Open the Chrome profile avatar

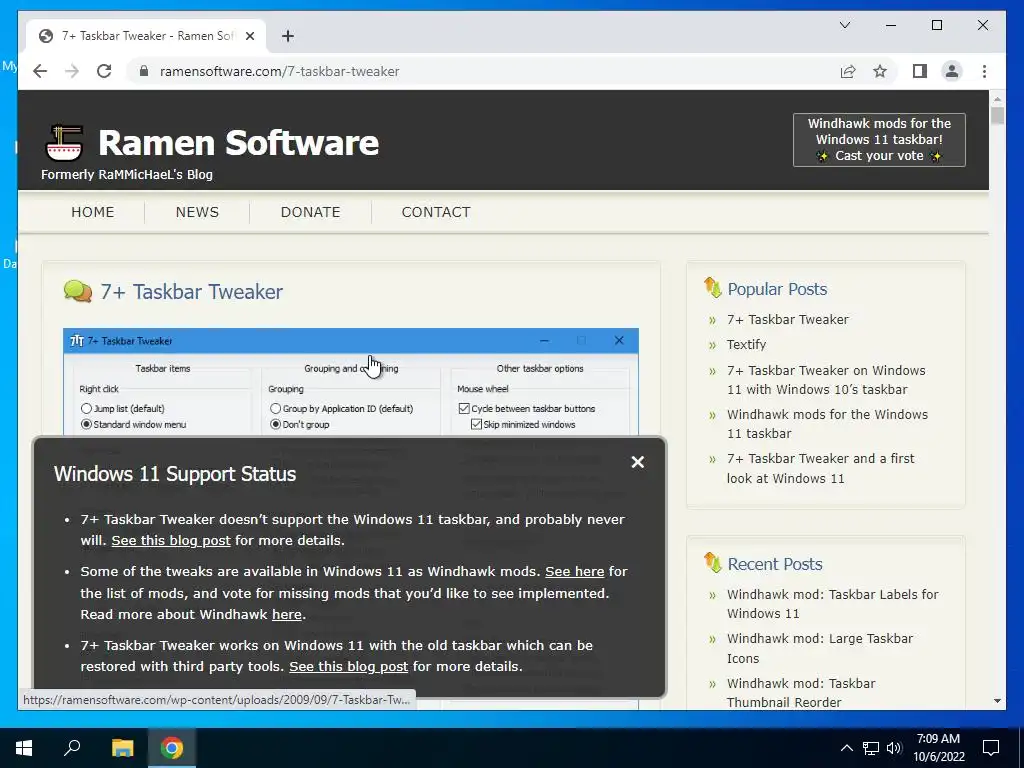[952, 71]
